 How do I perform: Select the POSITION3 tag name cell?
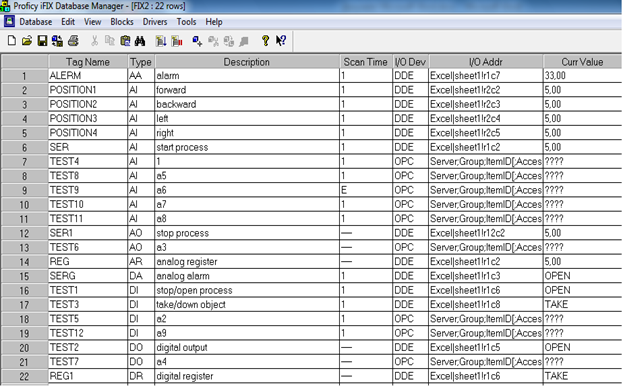click(88, 119)
